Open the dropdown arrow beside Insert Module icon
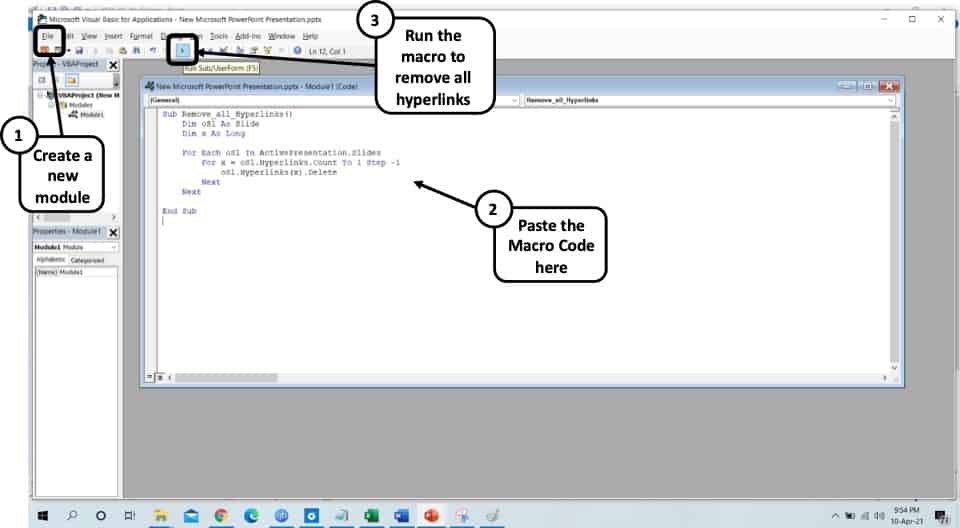This screenshot has height=528, width=960. (69, 51)
